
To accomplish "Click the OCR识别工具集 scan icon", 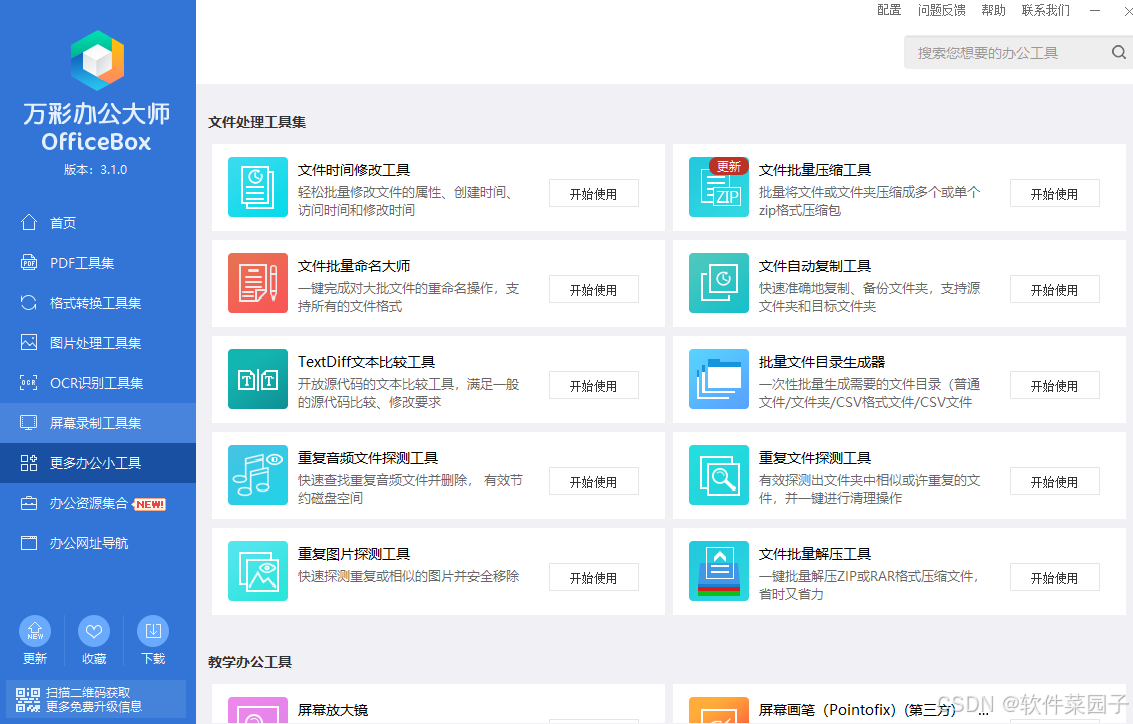I will click(x=29, y=382).
